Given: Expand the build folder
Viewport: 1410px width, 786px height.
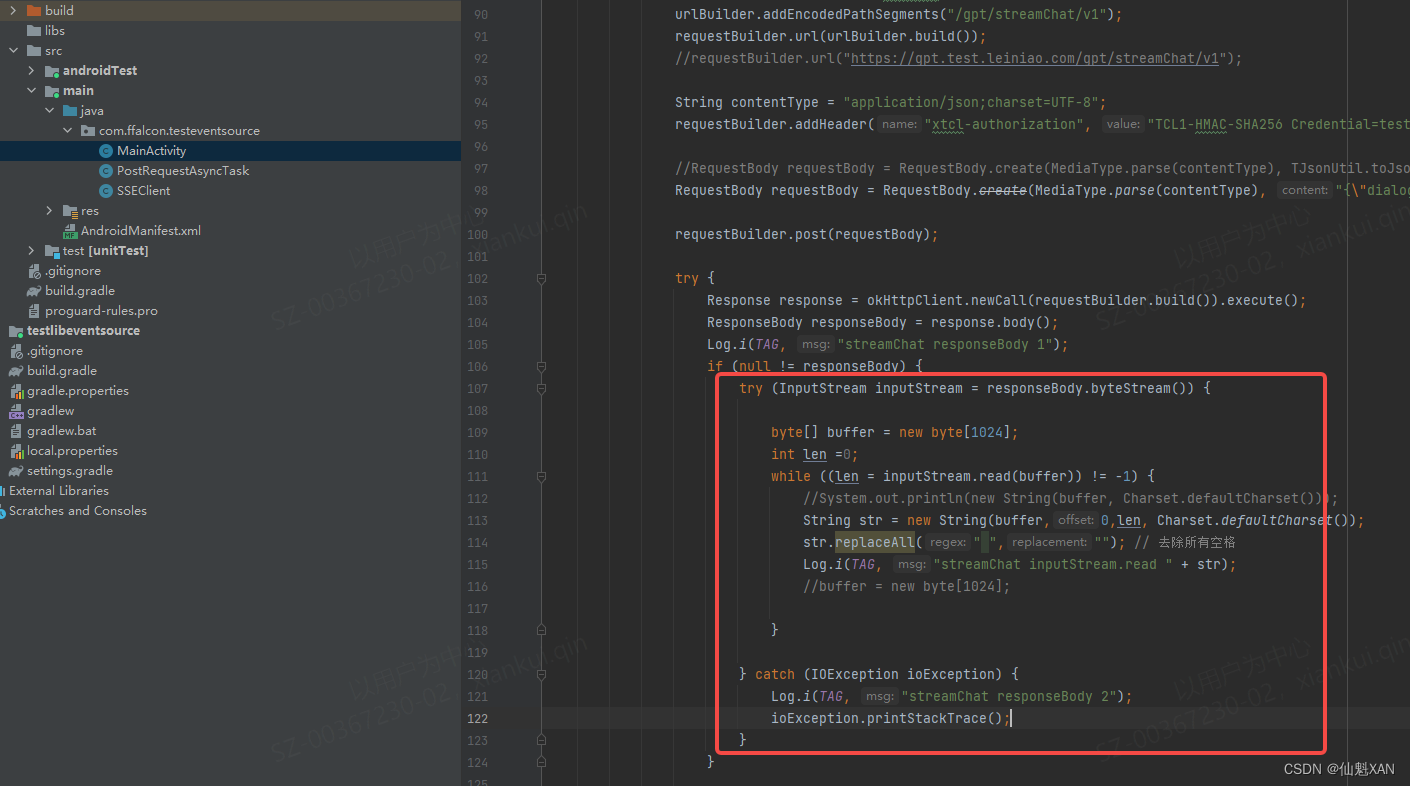Looking at the screenshot, I should (13, 11).
